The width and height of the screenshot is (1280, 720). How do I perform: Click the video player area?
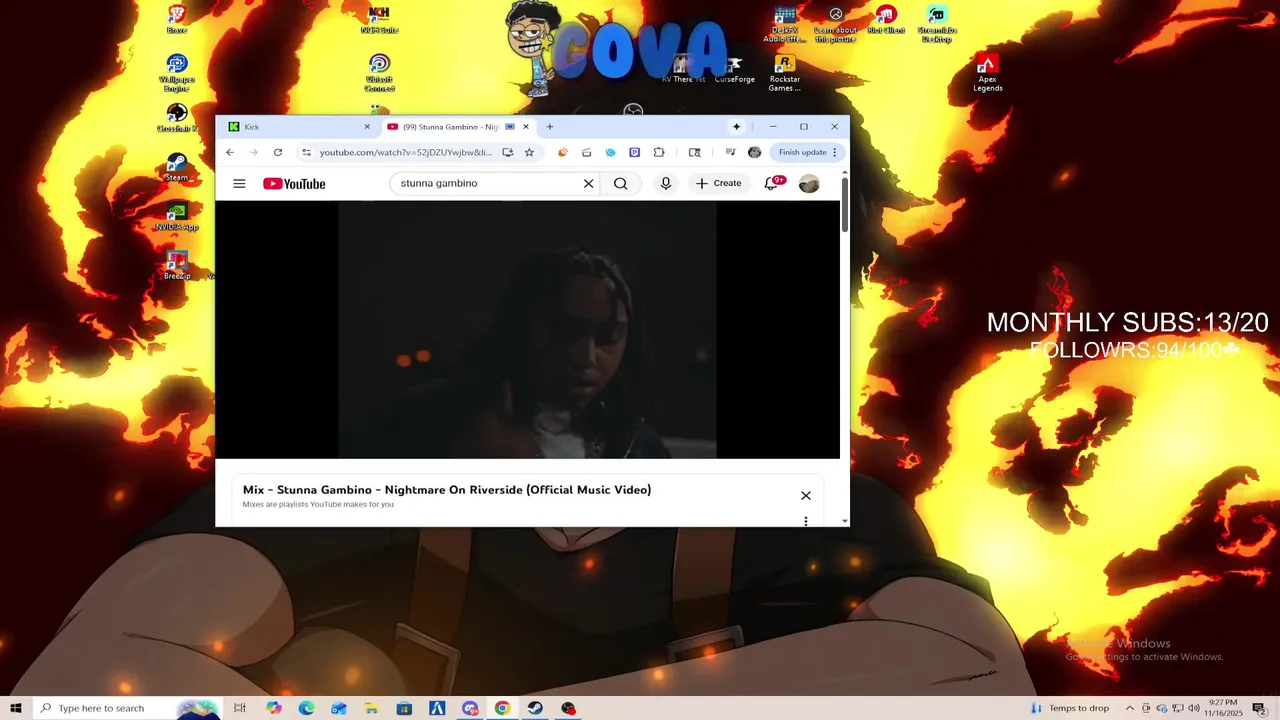click(x=527, y=329)
